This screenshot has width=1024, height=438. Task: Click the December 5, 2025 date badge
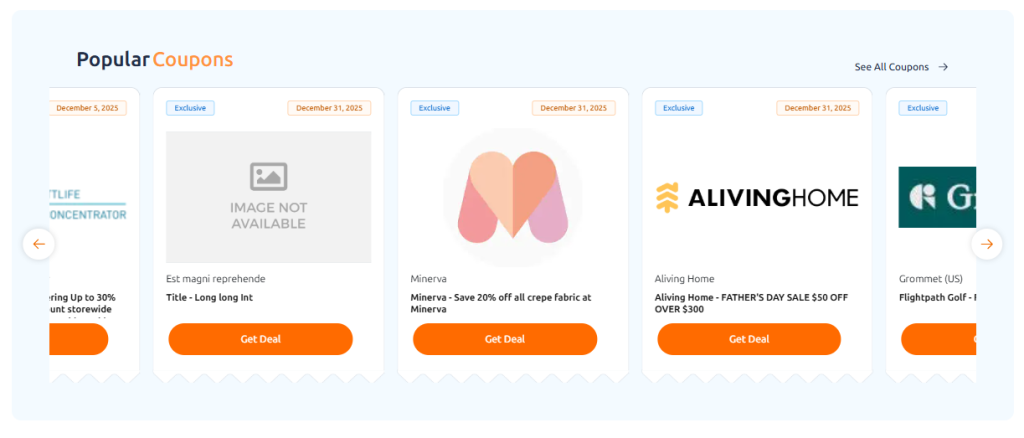pos(88,108)
